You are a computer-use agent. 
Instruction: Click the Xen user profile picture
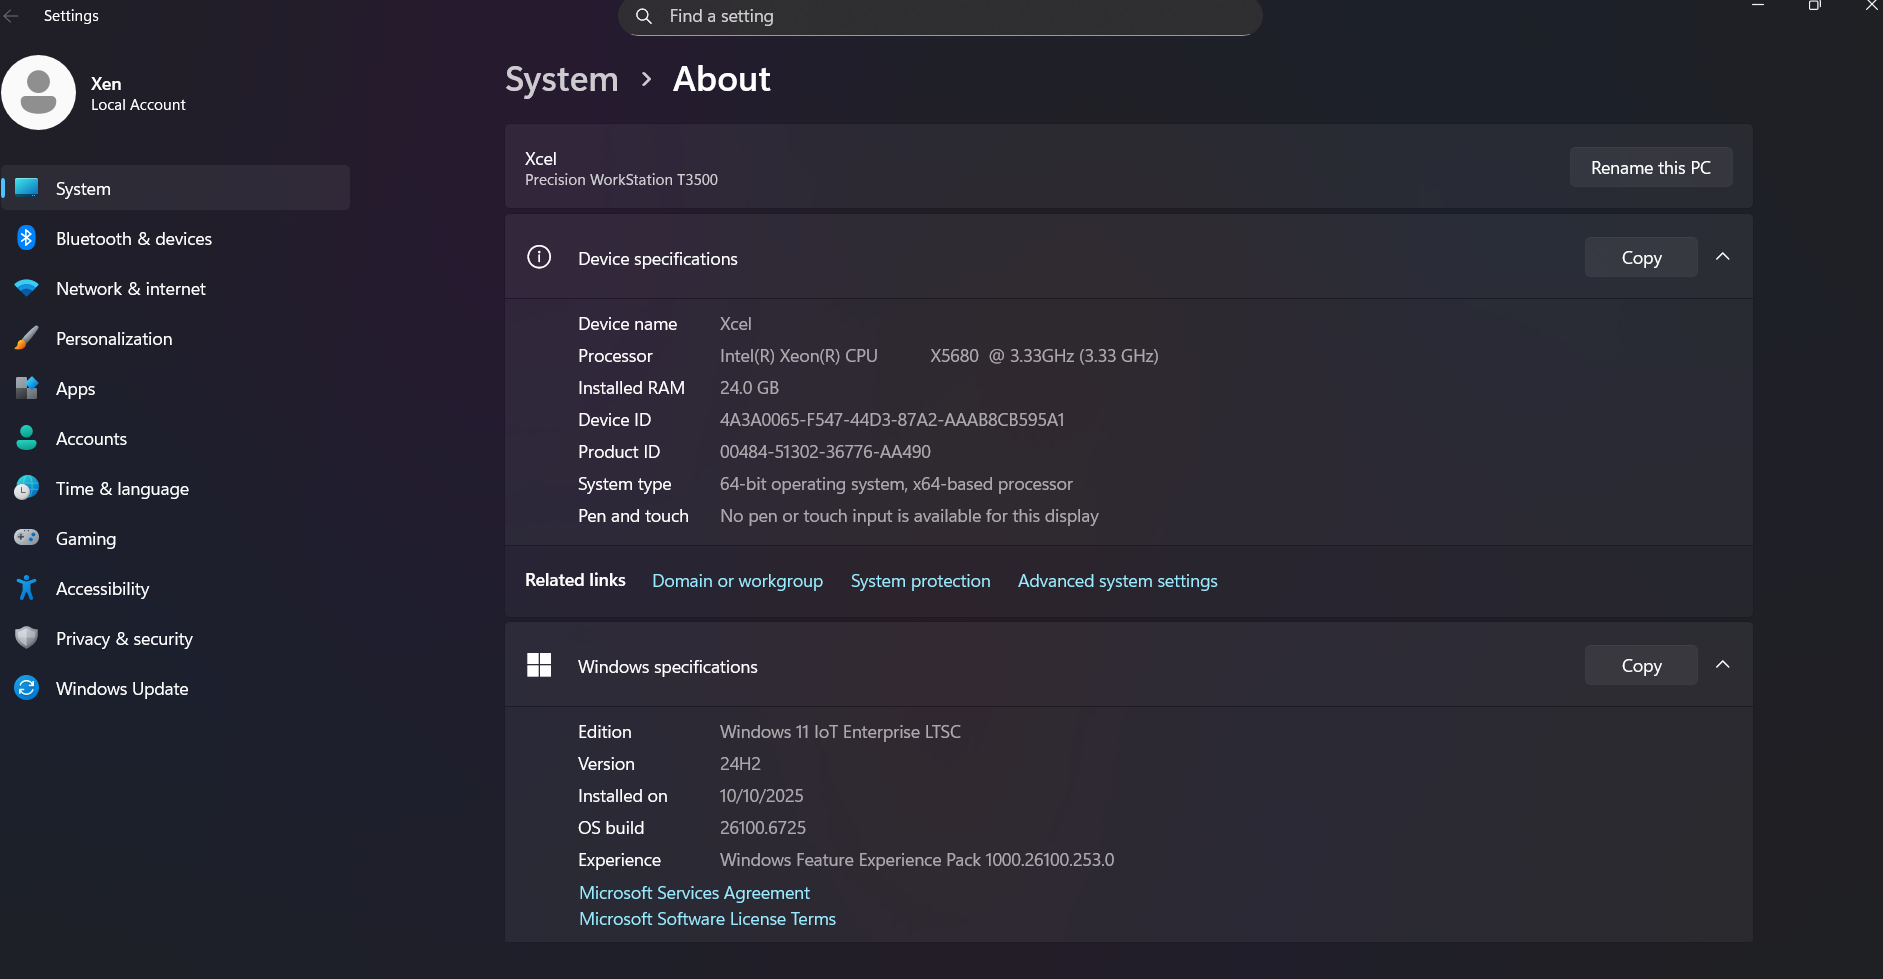pos(39,93)
